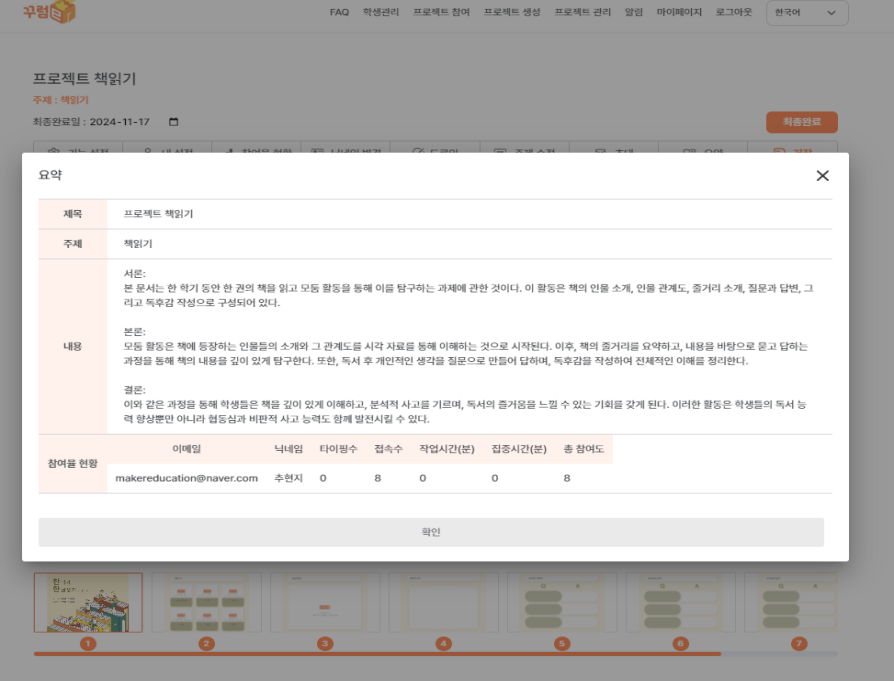Open the 알림 notifications menu
The width and height of the screenshot is (894, 681).
[633, 13]
